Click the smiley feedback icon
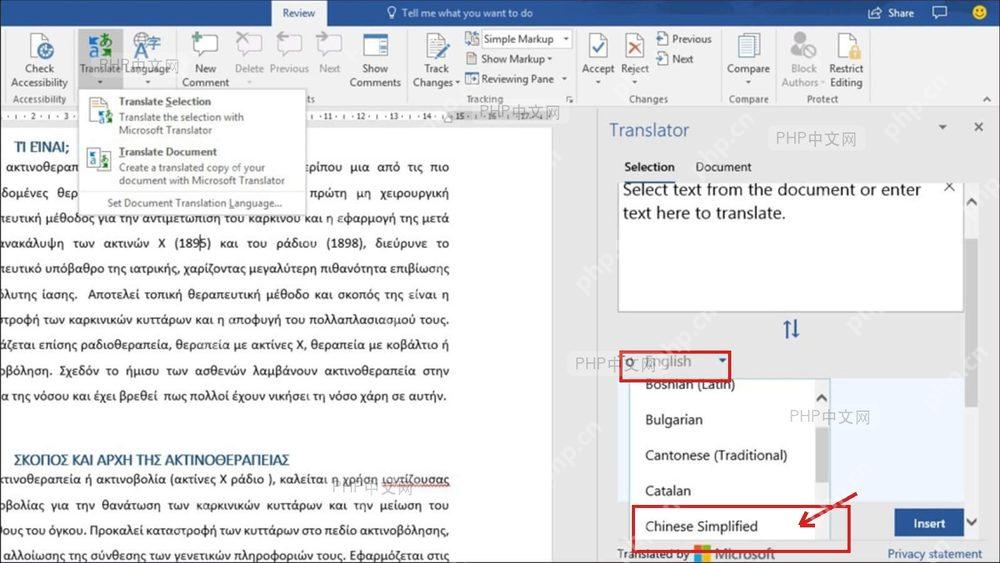Image resolution: width=1000 pixels, height=563 pixels. (980, 13)
